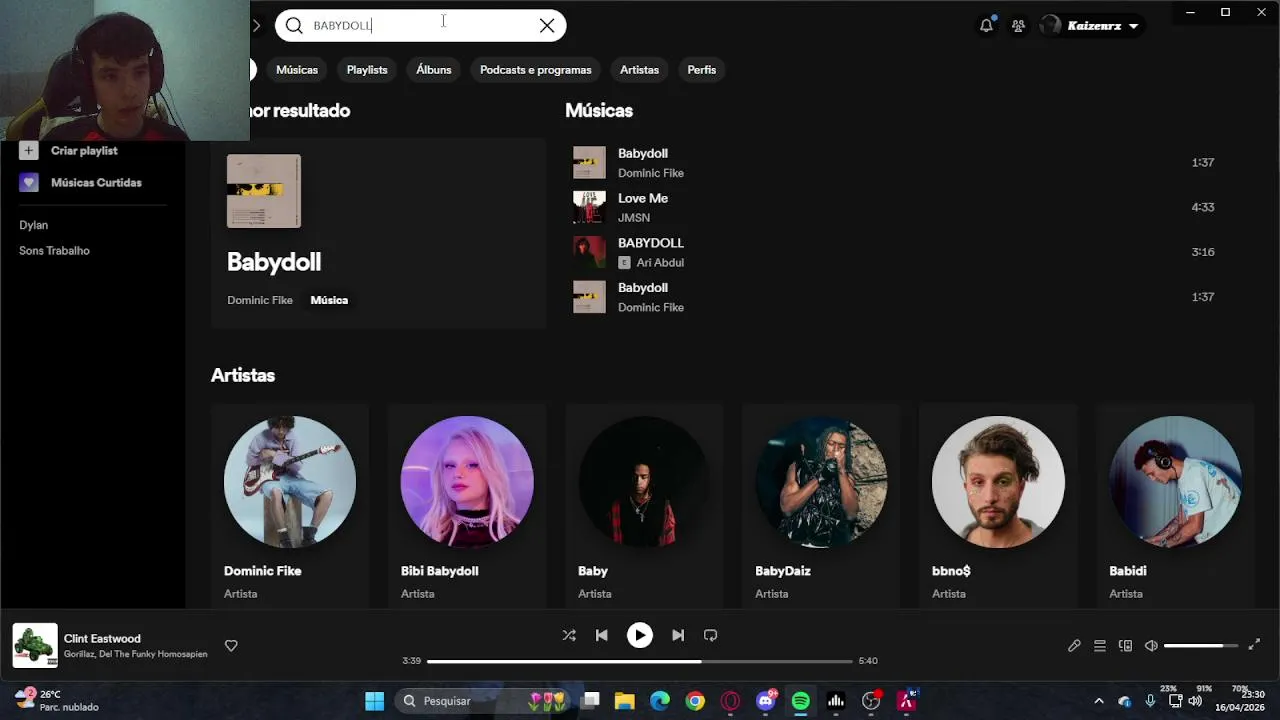The height and width of the screenshot is (720, 1280).
Task: Like Clint Eastwood with the heart icon
Action: coord(231,646)
